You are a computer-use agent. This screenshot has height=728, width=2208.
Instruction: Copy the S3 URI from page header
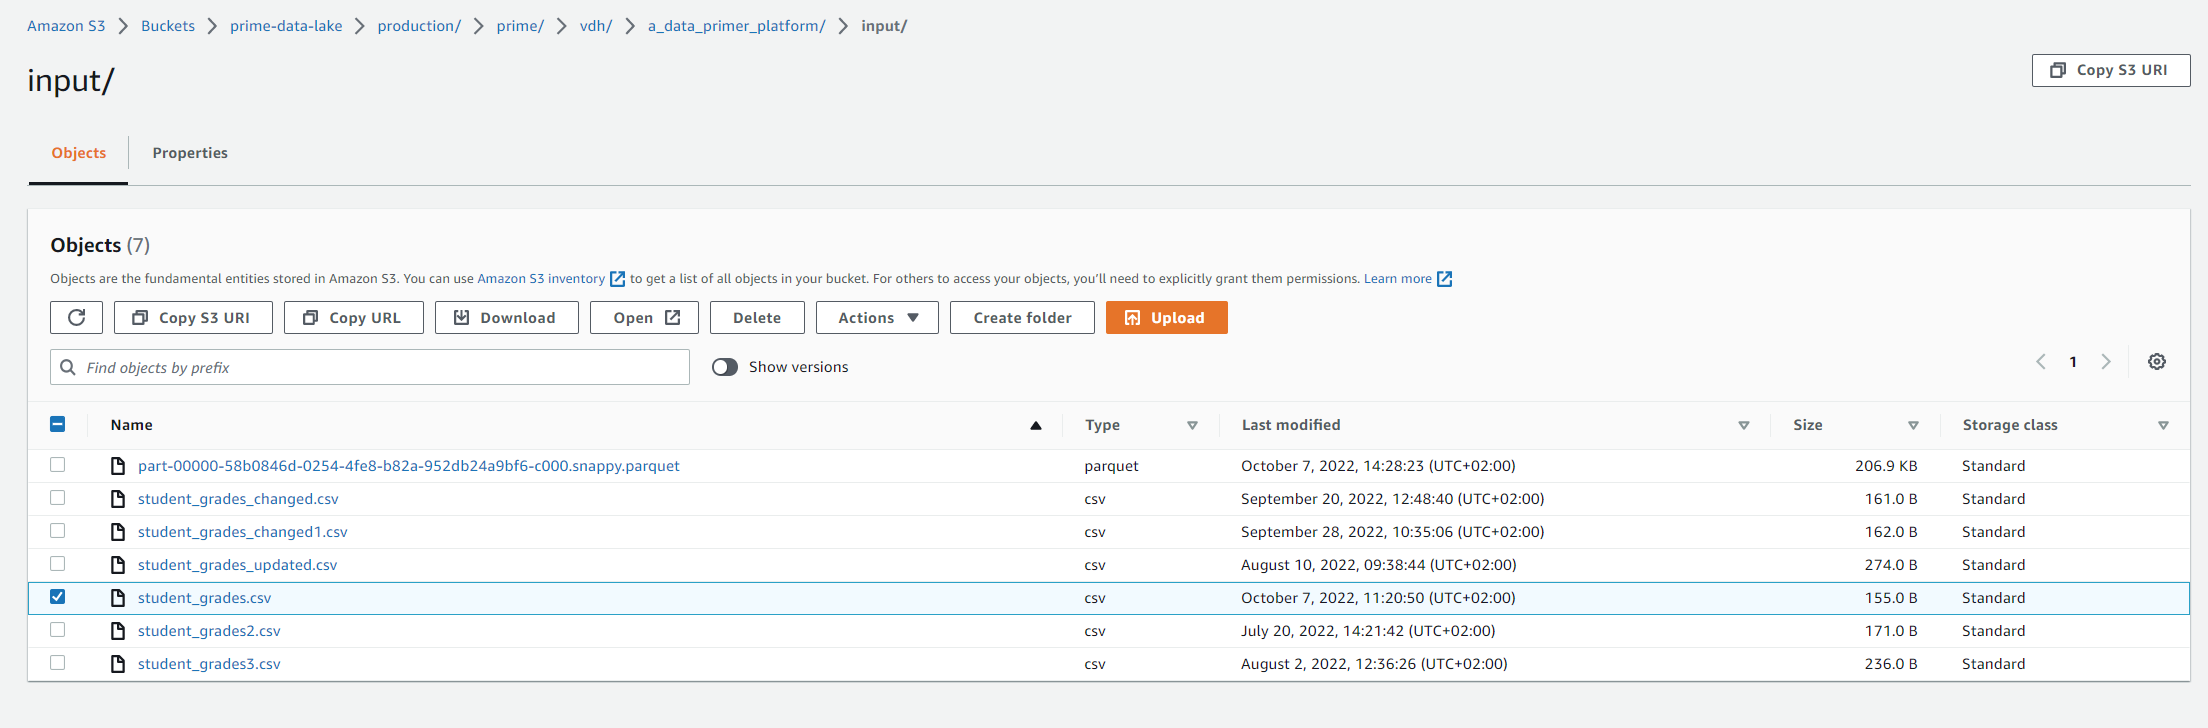pyautogui.click(x=2110, y=70)
